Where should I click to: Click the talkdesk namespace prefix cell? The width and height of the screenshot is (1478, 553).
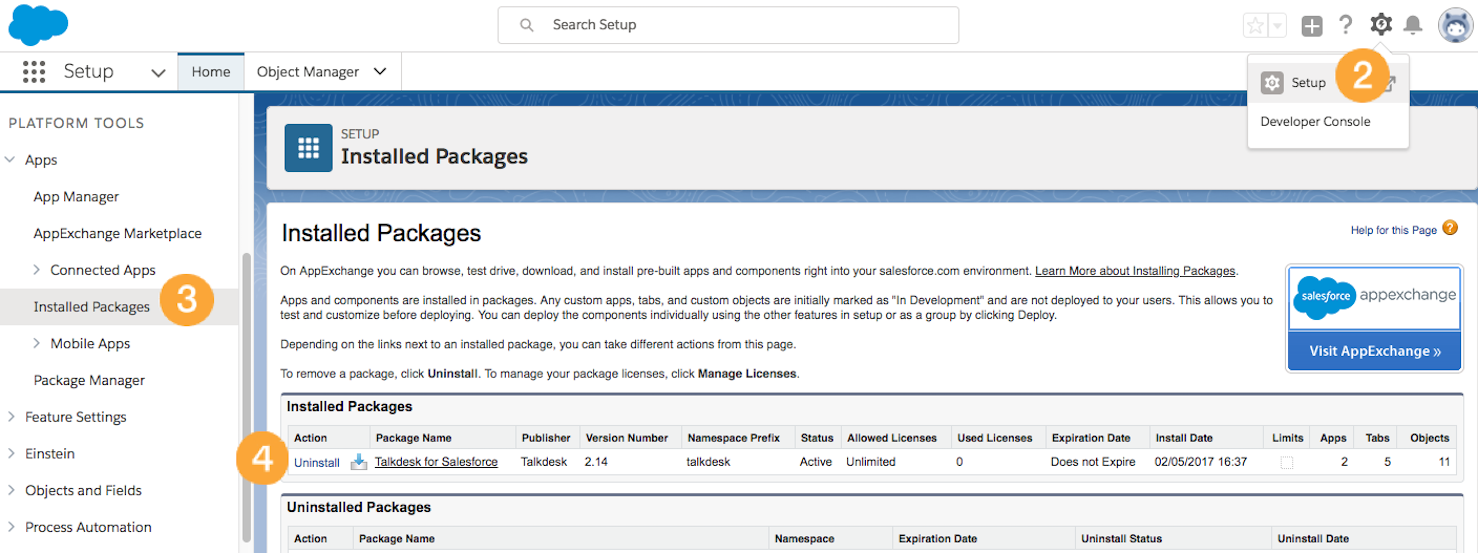coord(708,462)
